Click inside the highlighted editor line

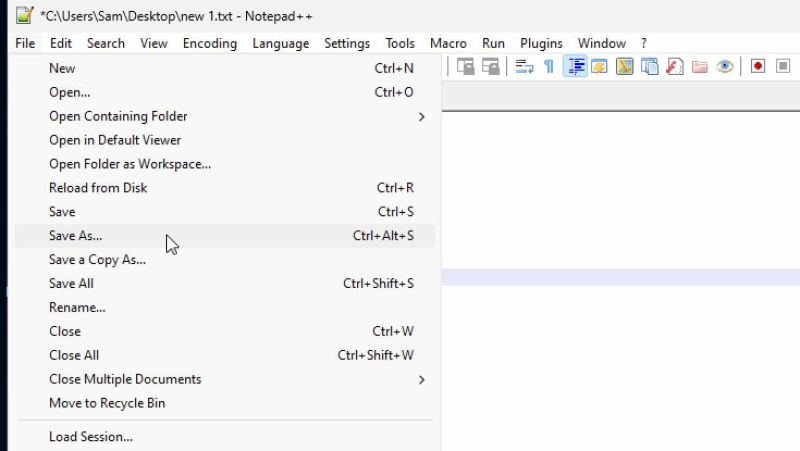[x=620, y=277]
